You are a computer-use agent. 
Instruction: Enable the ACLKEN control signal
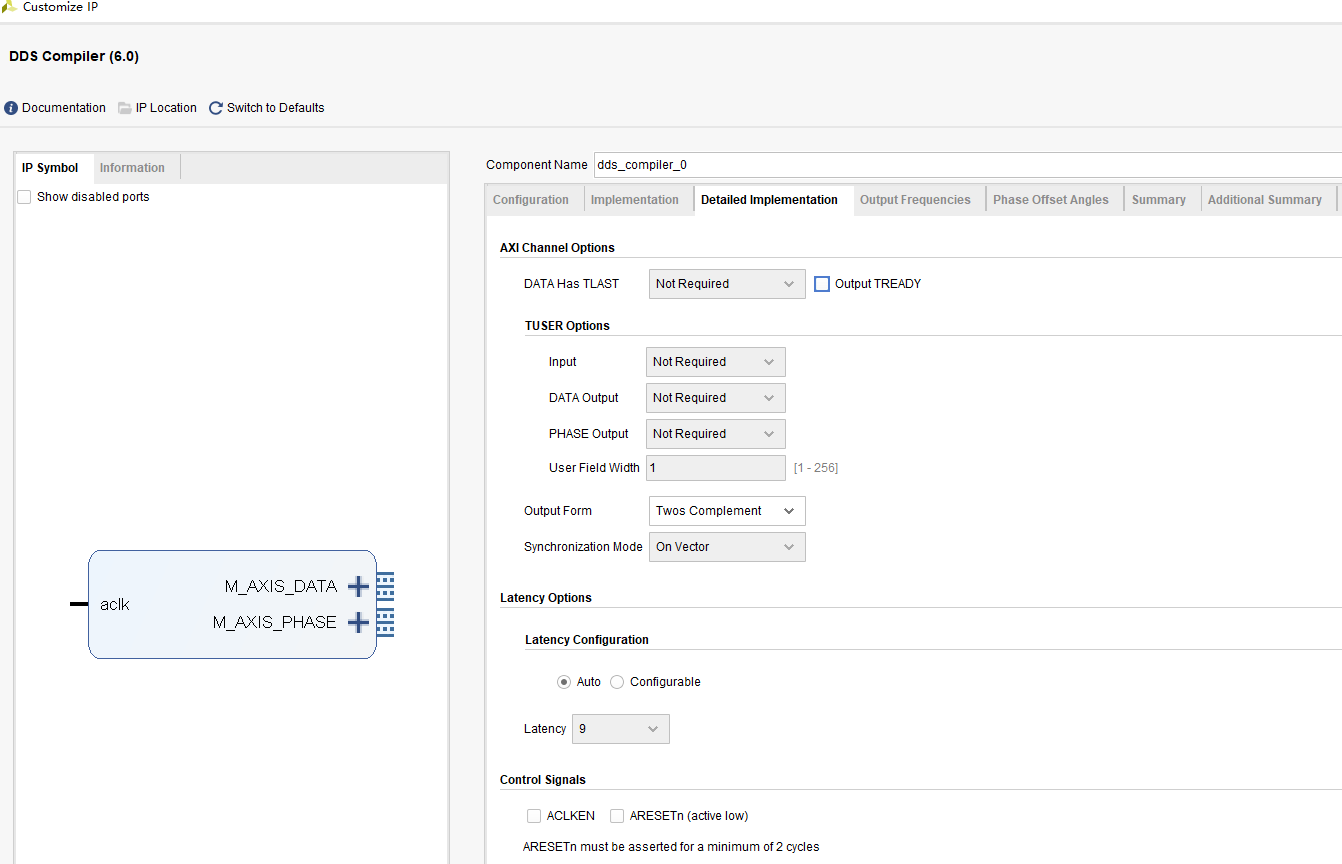coord(534,816)
